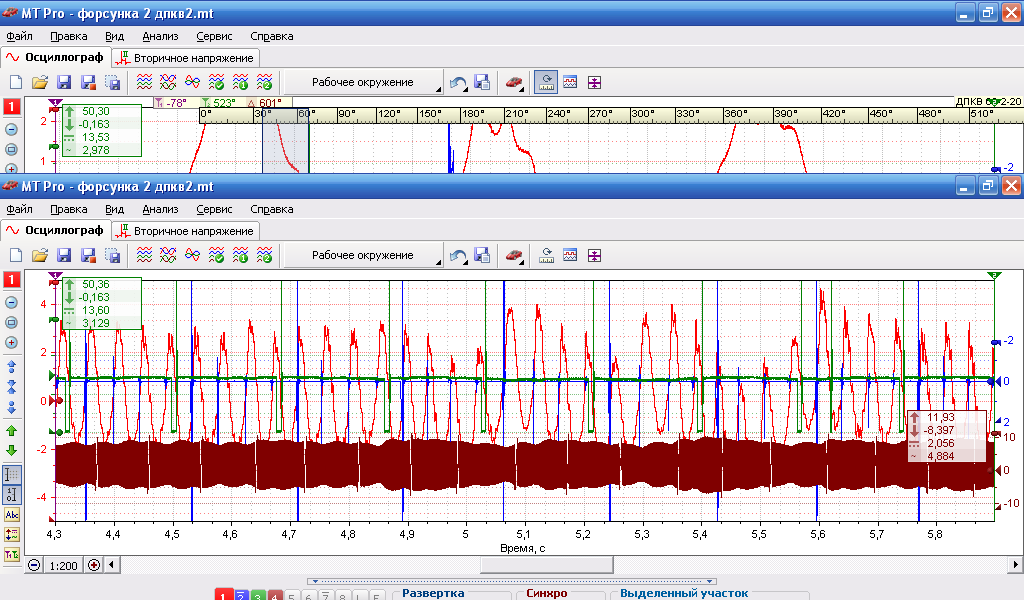
Task: Open the red car dropdown in the background window
Action: point(514,82)
